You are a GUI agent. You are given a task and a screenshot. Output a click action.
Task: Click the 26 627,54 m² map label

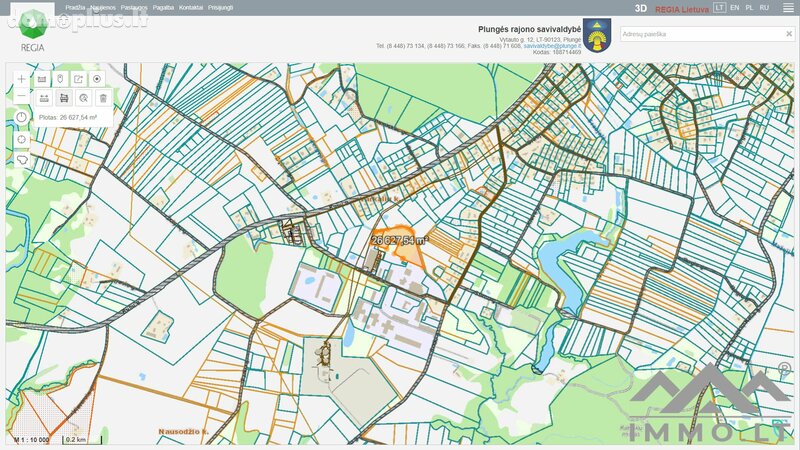tap(400, 240)
